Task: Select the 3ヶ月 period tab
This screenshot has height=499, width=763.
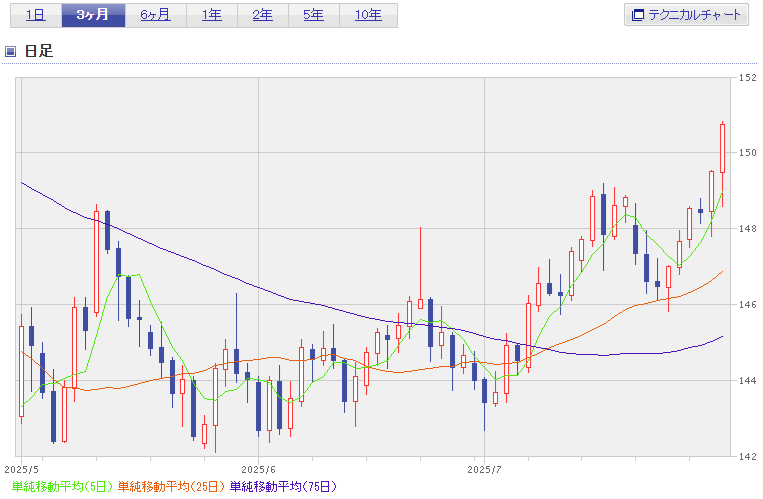Action: click(93, 15)
